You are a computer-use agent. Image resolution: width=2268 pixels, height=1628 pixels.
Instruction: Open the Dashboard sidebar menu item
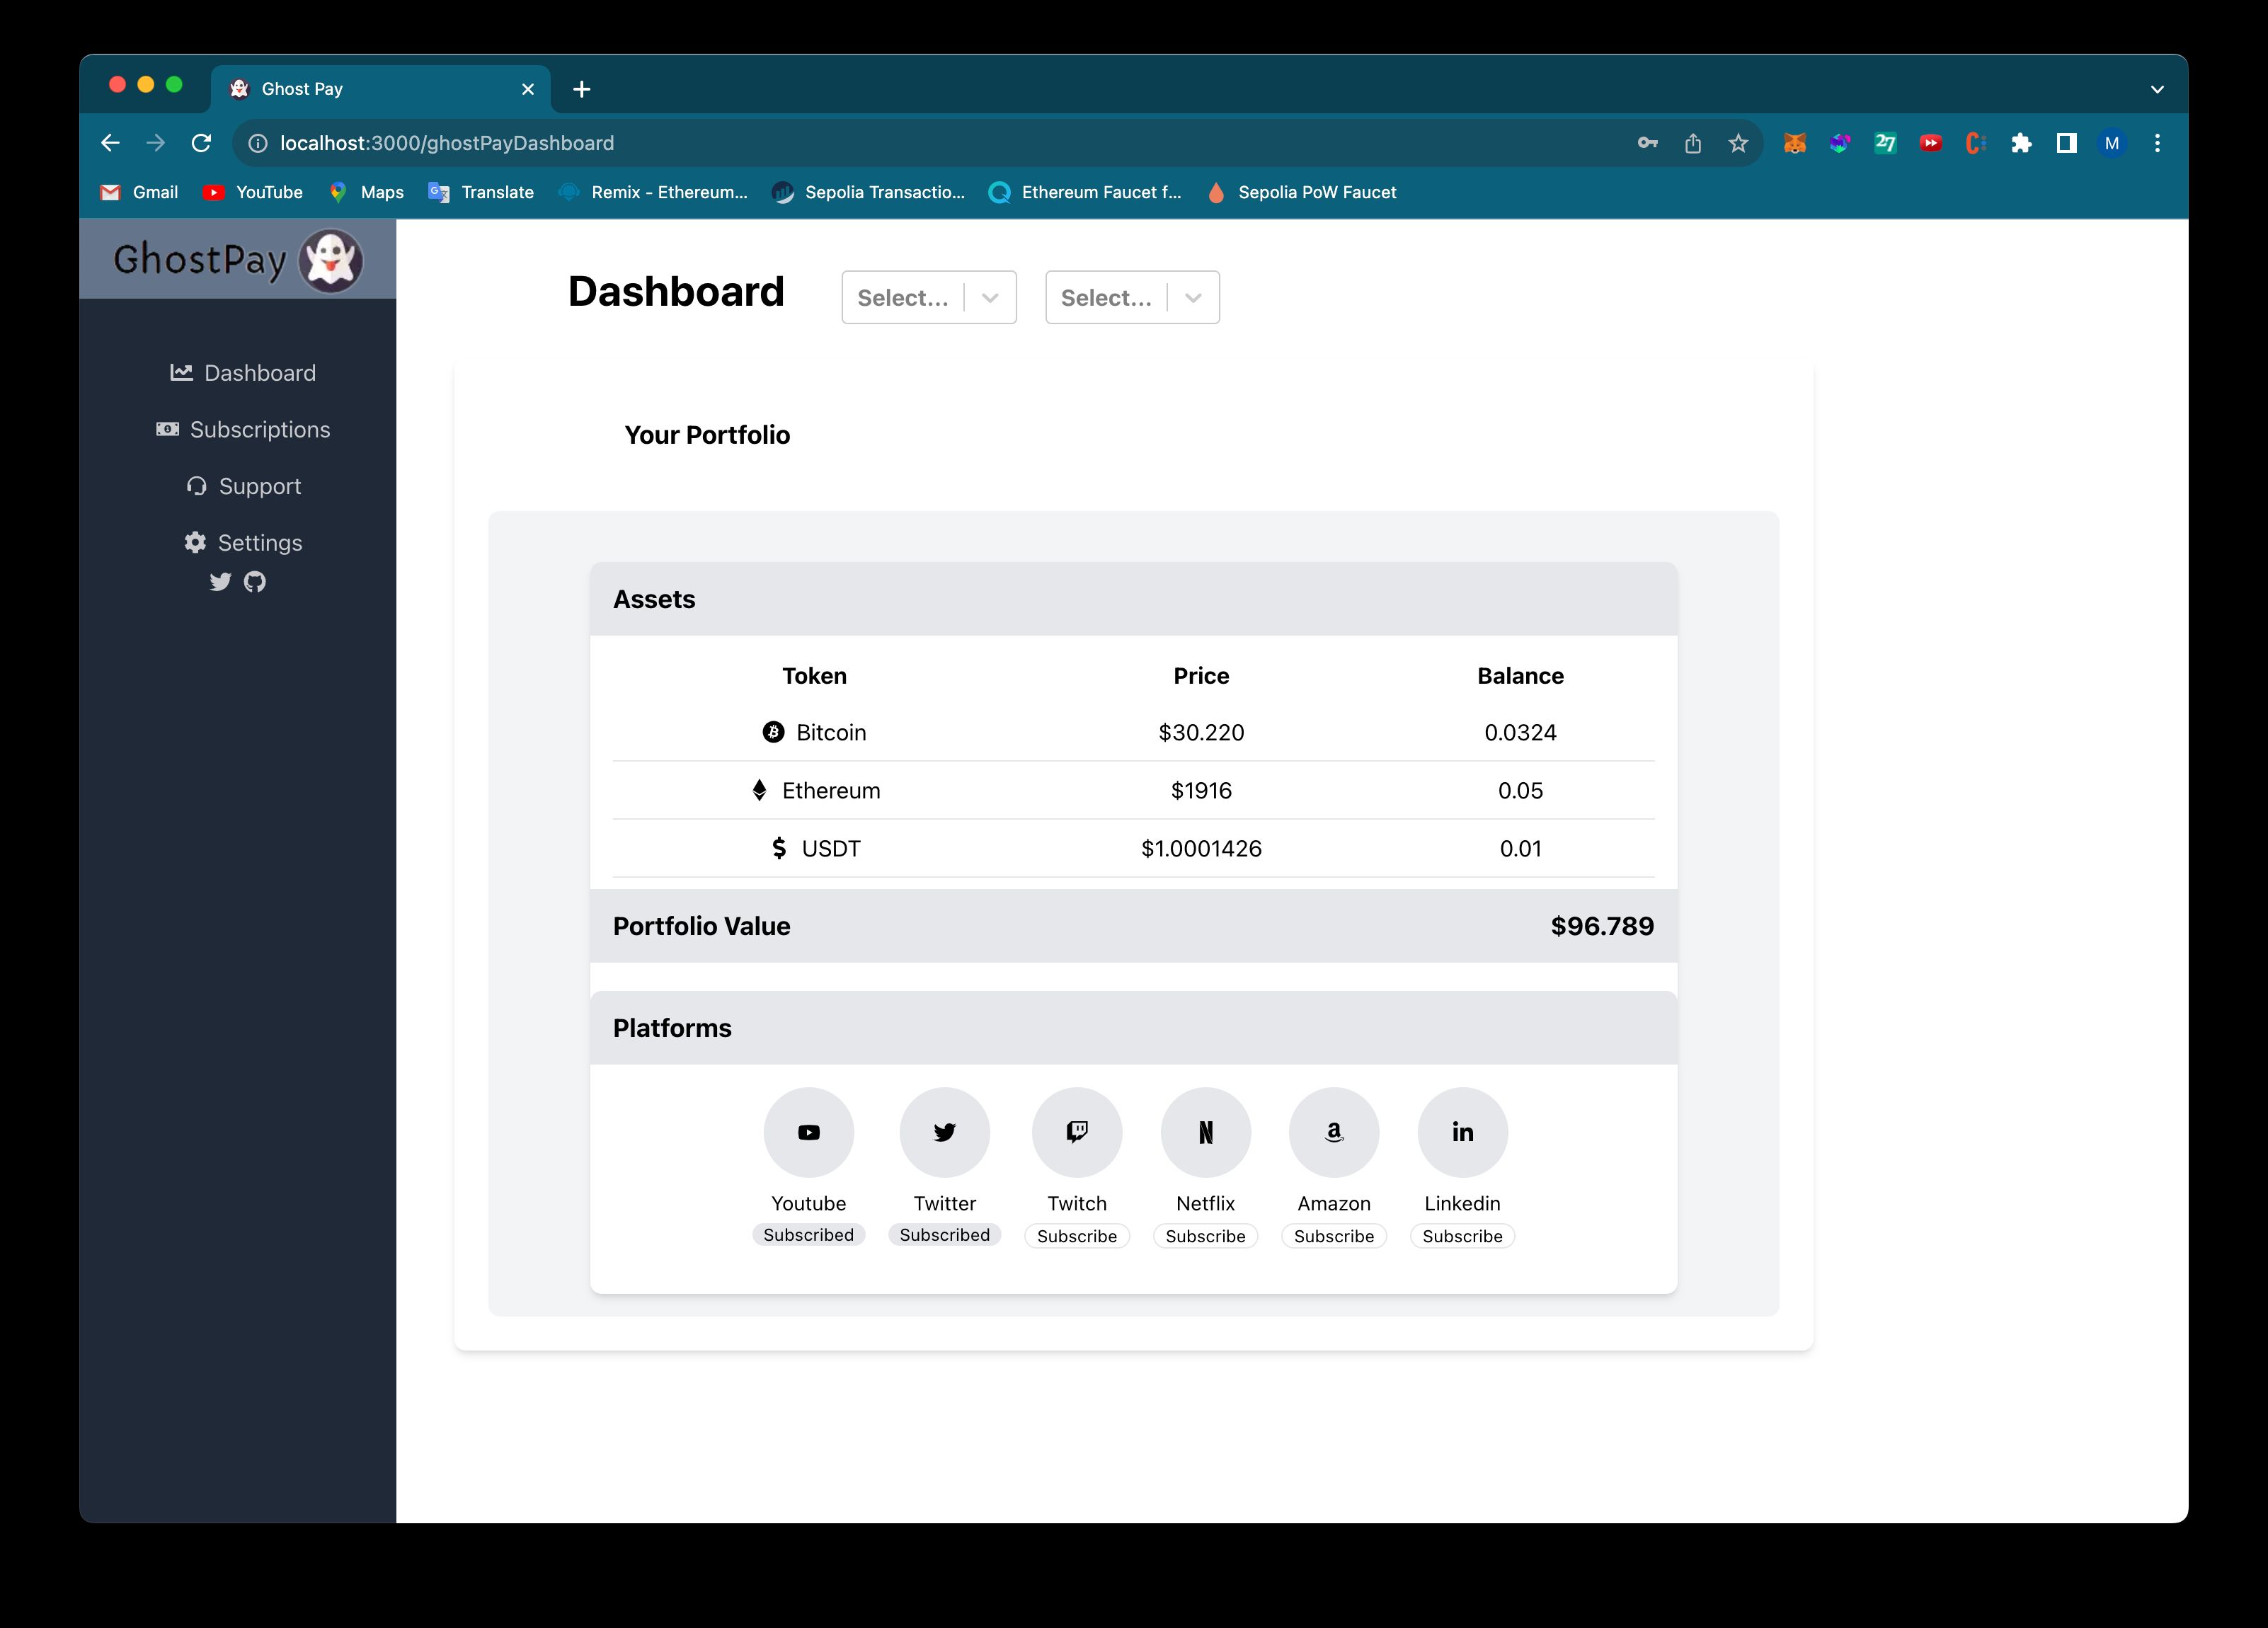click(x=241, y=372)
